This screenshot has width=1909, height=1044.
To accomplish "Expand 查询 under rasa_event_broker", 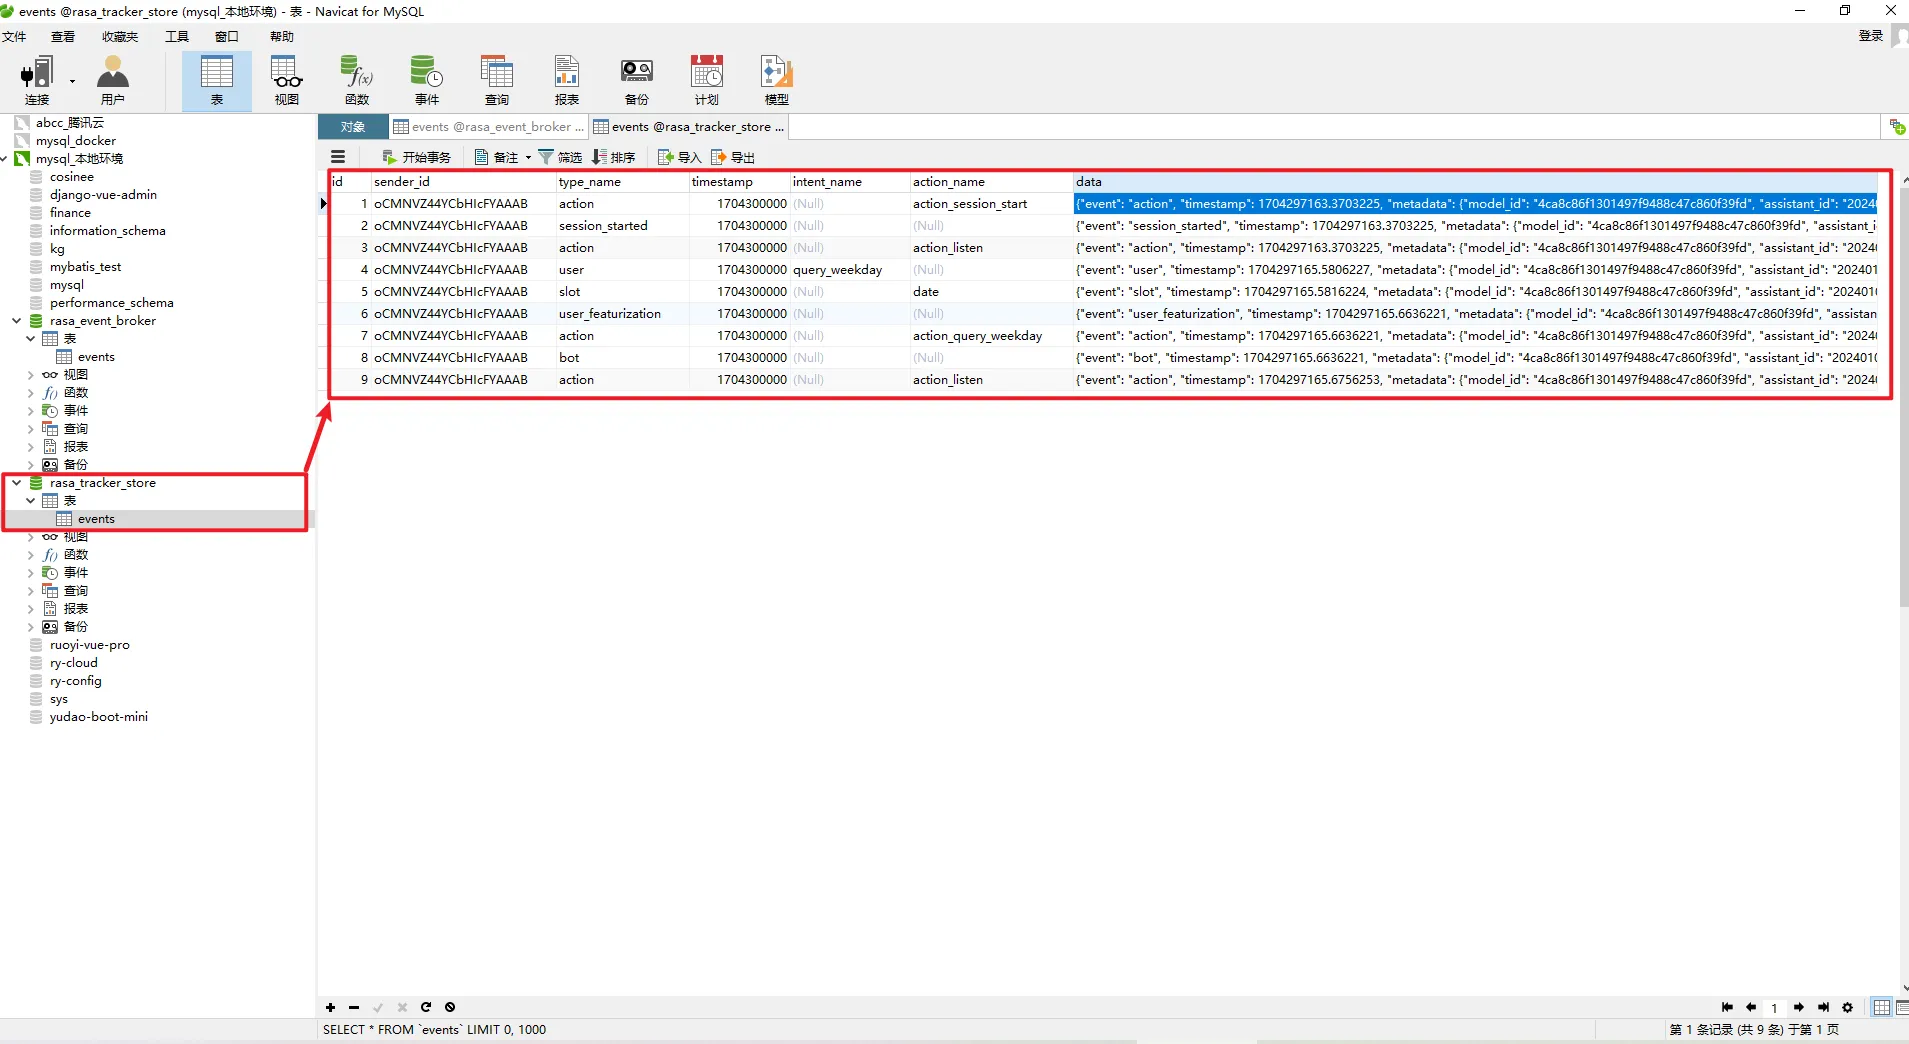I will click(x=31, y=429).
